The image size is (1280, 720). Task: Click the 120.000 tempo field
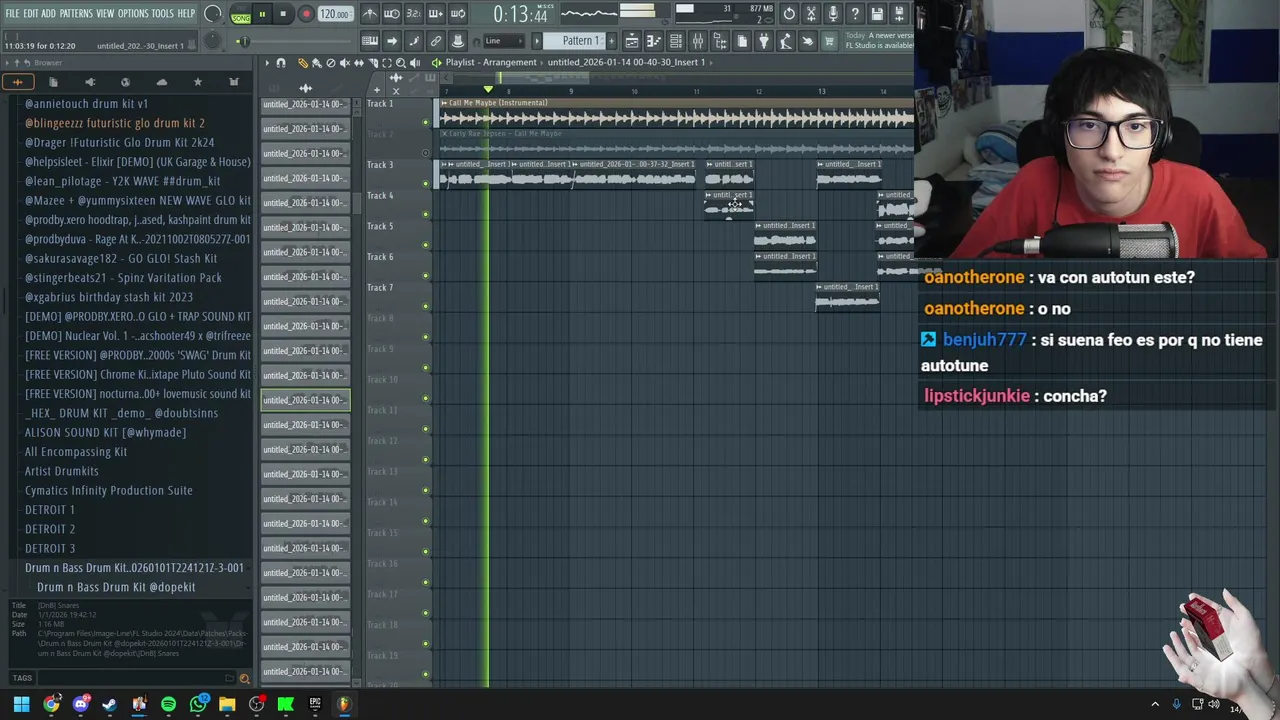(x=334, y=14)
